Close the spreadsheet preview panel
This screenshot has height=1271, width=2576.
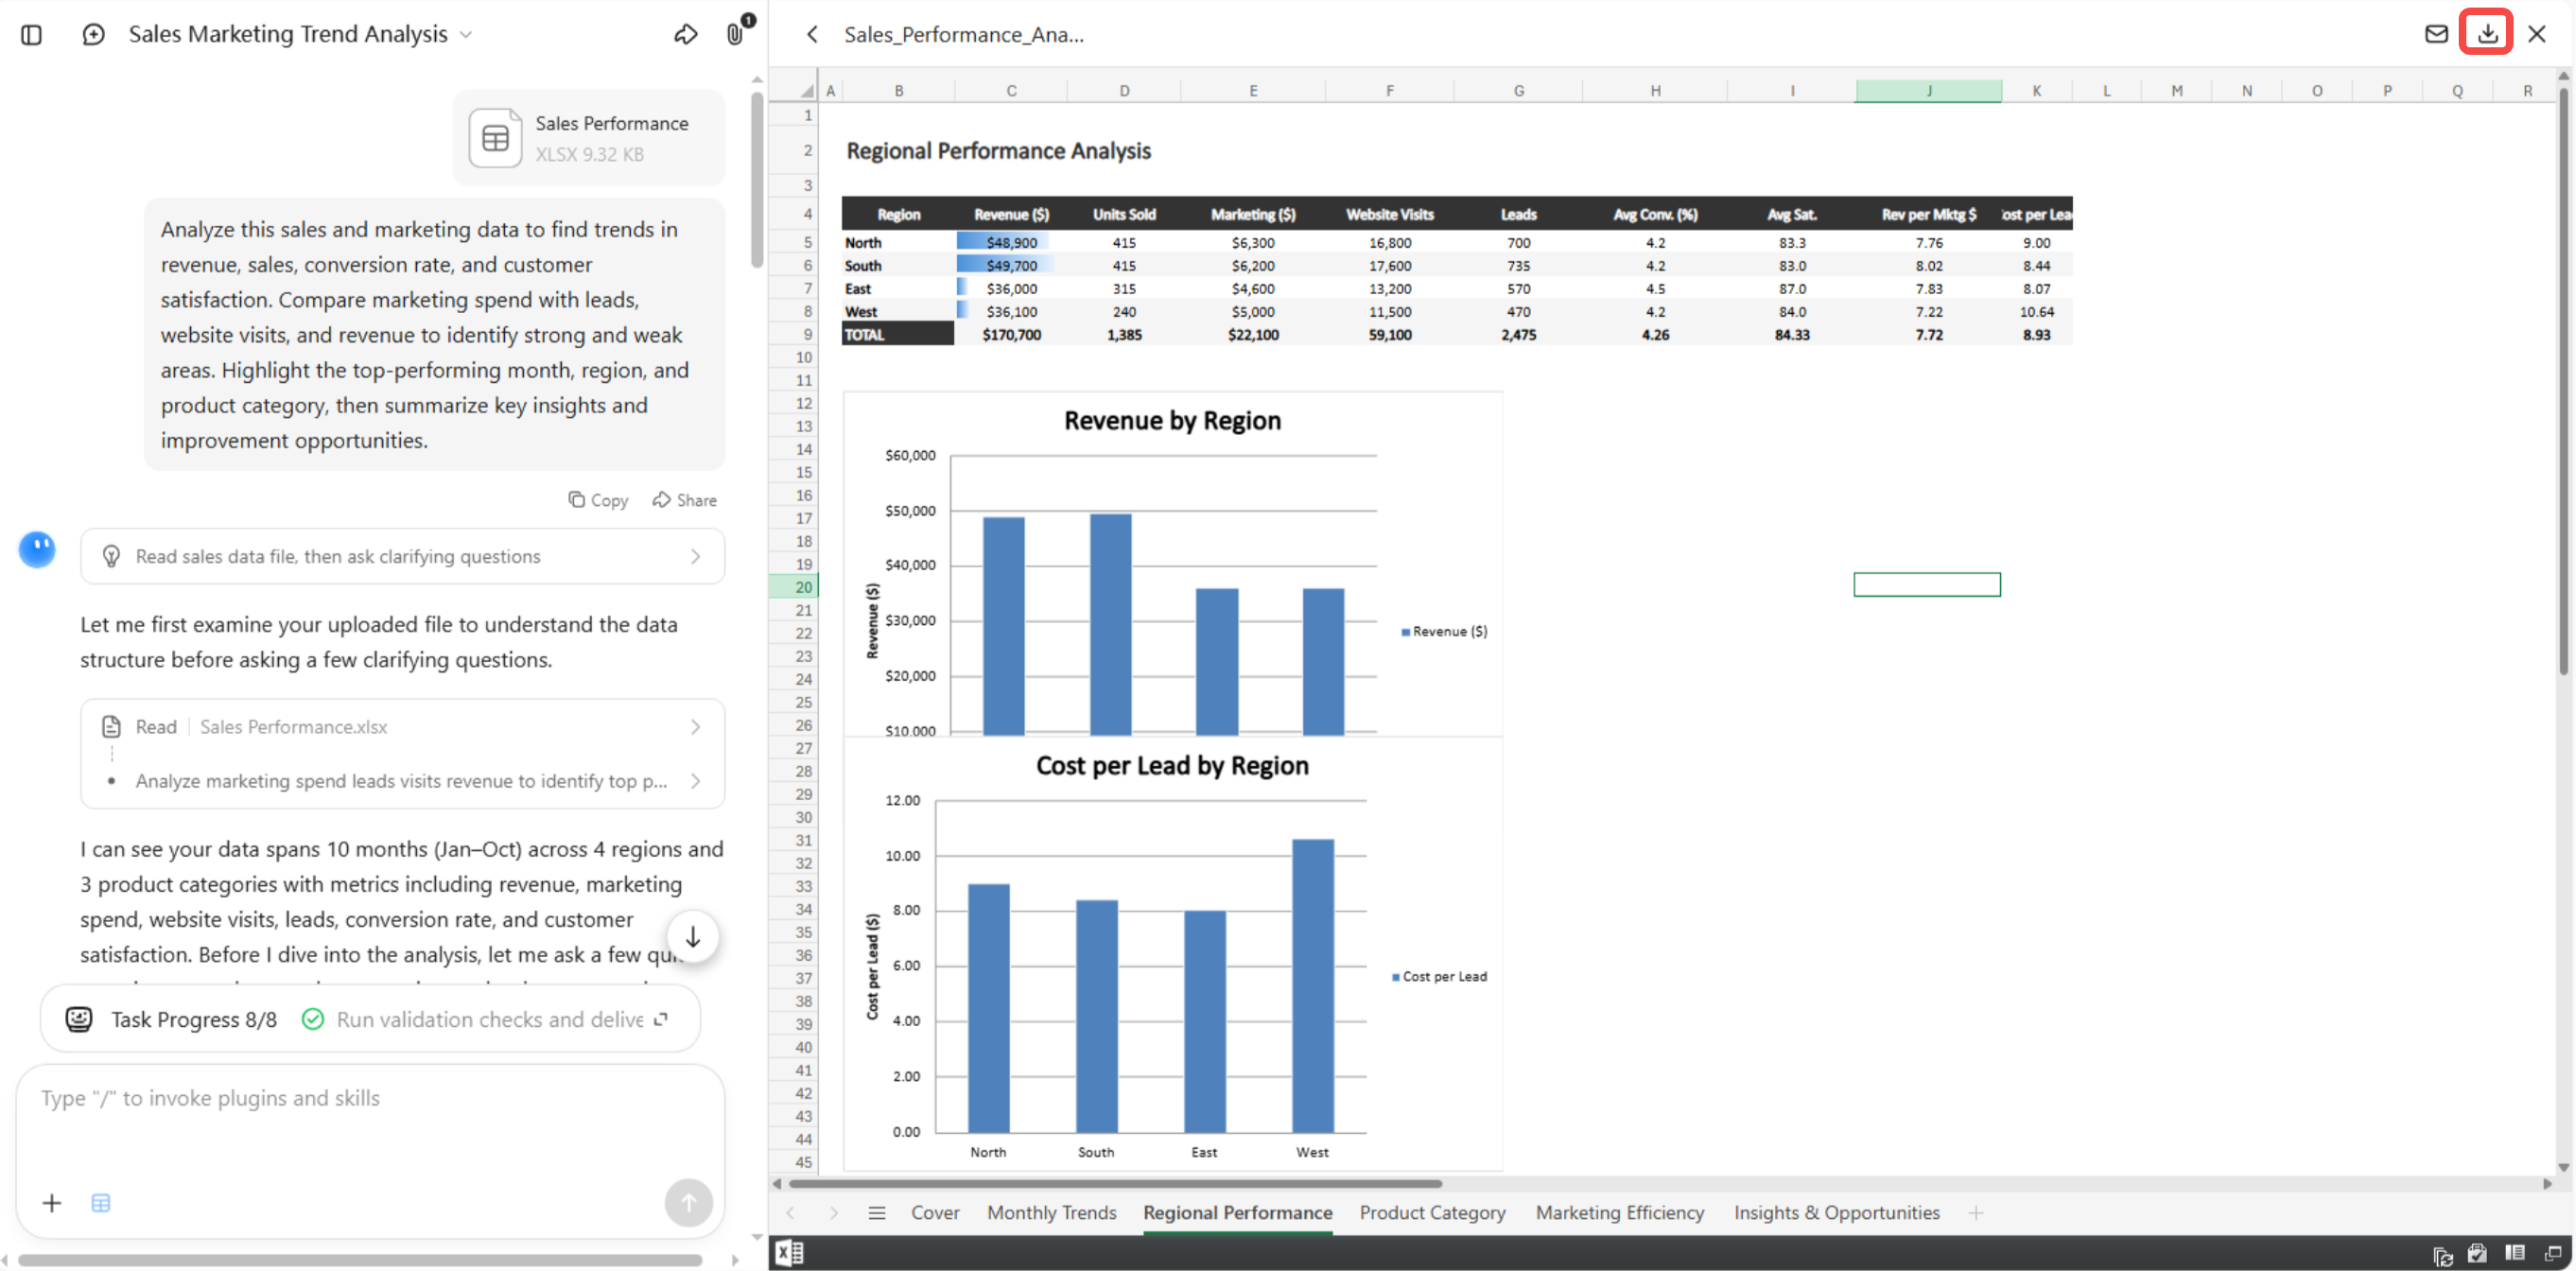point(2537,34)
